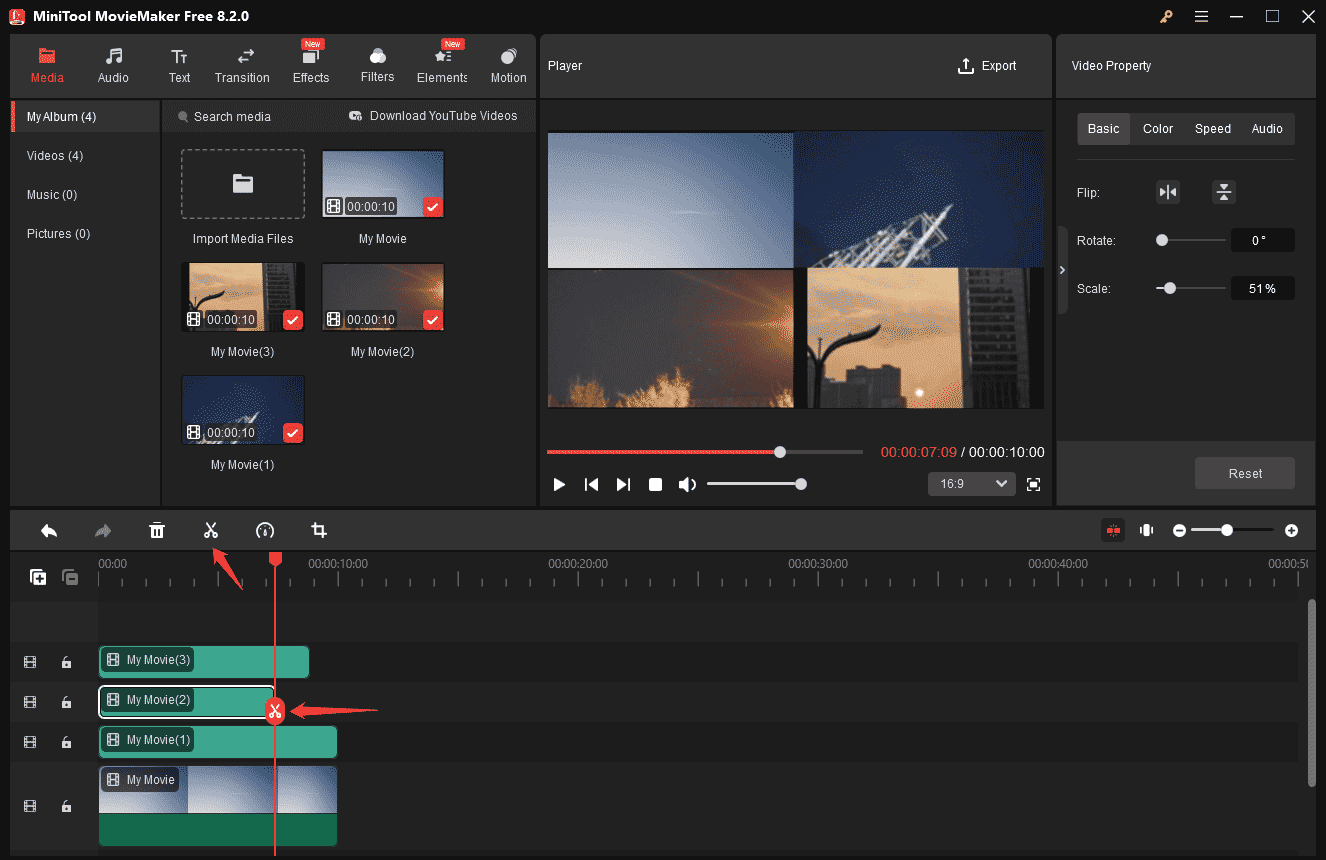
Task: Switch to the Audio property tab
Action: [x=1267, y=129]
